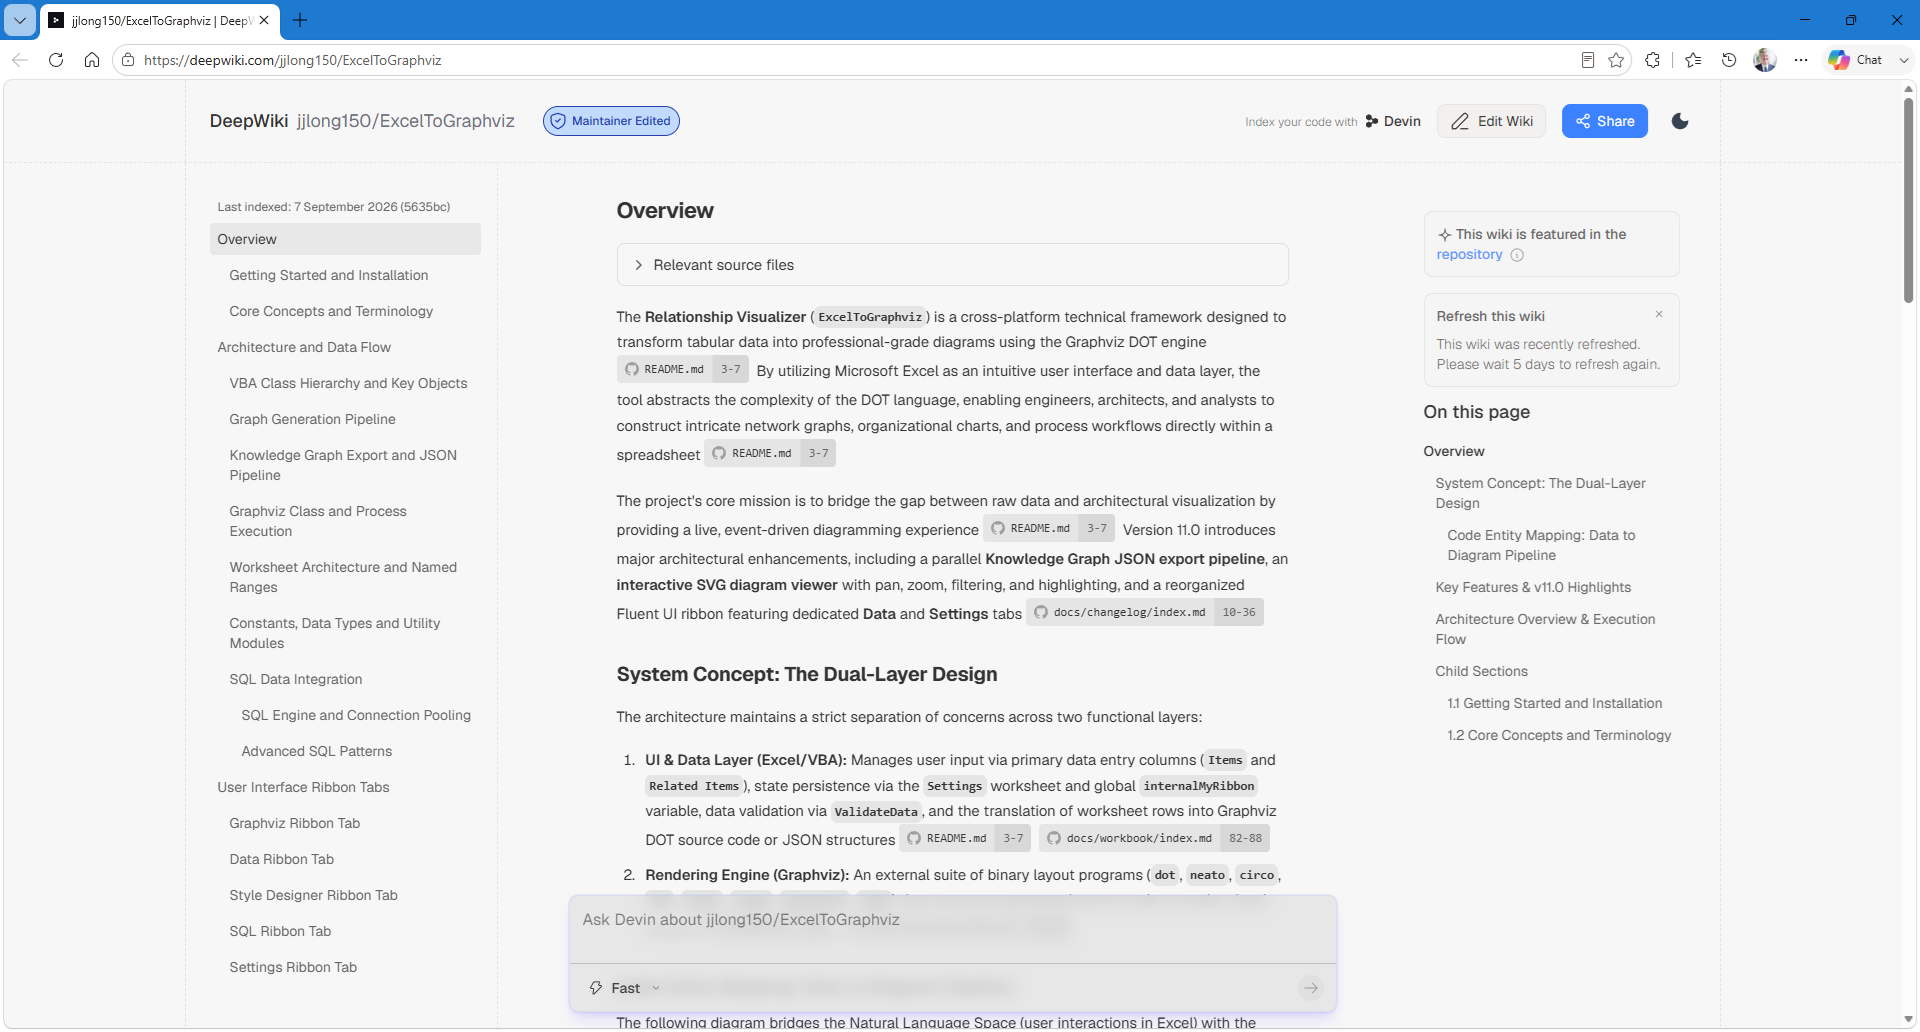Open VBA Class Hierarchy and Key Objects
Screen dimensions: 1920x1032
click(348, 383)
